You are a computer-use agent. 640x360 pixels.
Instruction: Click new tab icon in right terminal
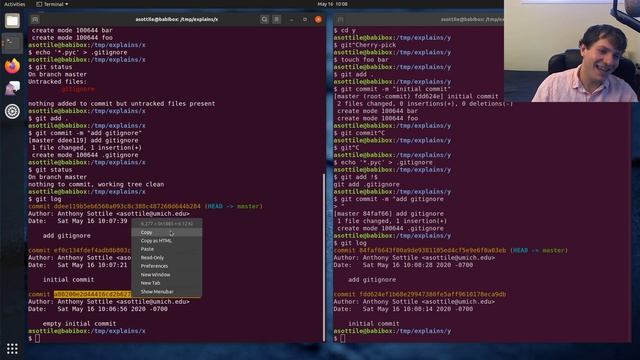point(340,19)
